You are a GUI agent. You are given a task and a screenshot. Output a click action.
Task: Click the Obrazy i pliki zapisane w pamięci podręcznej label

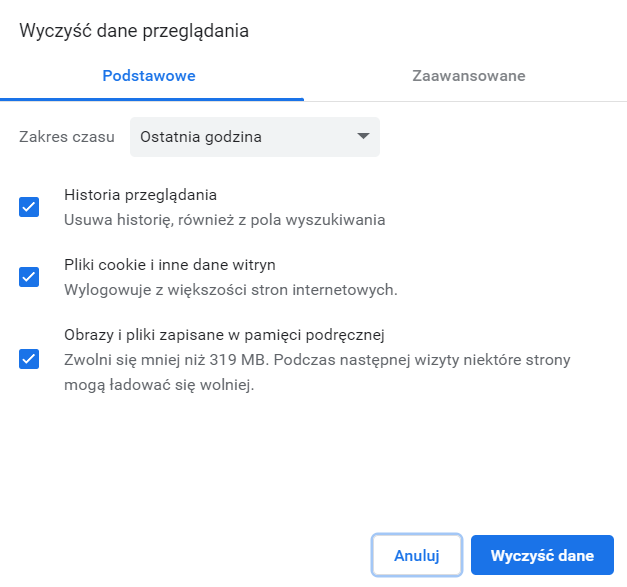coord(224,335)
